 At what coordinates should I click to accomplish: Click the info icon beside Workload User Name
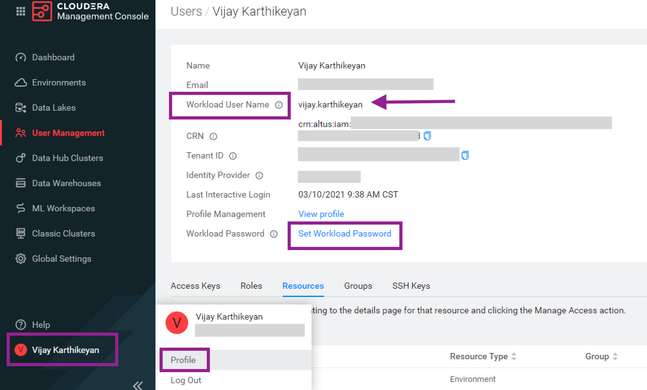(279, 105)
